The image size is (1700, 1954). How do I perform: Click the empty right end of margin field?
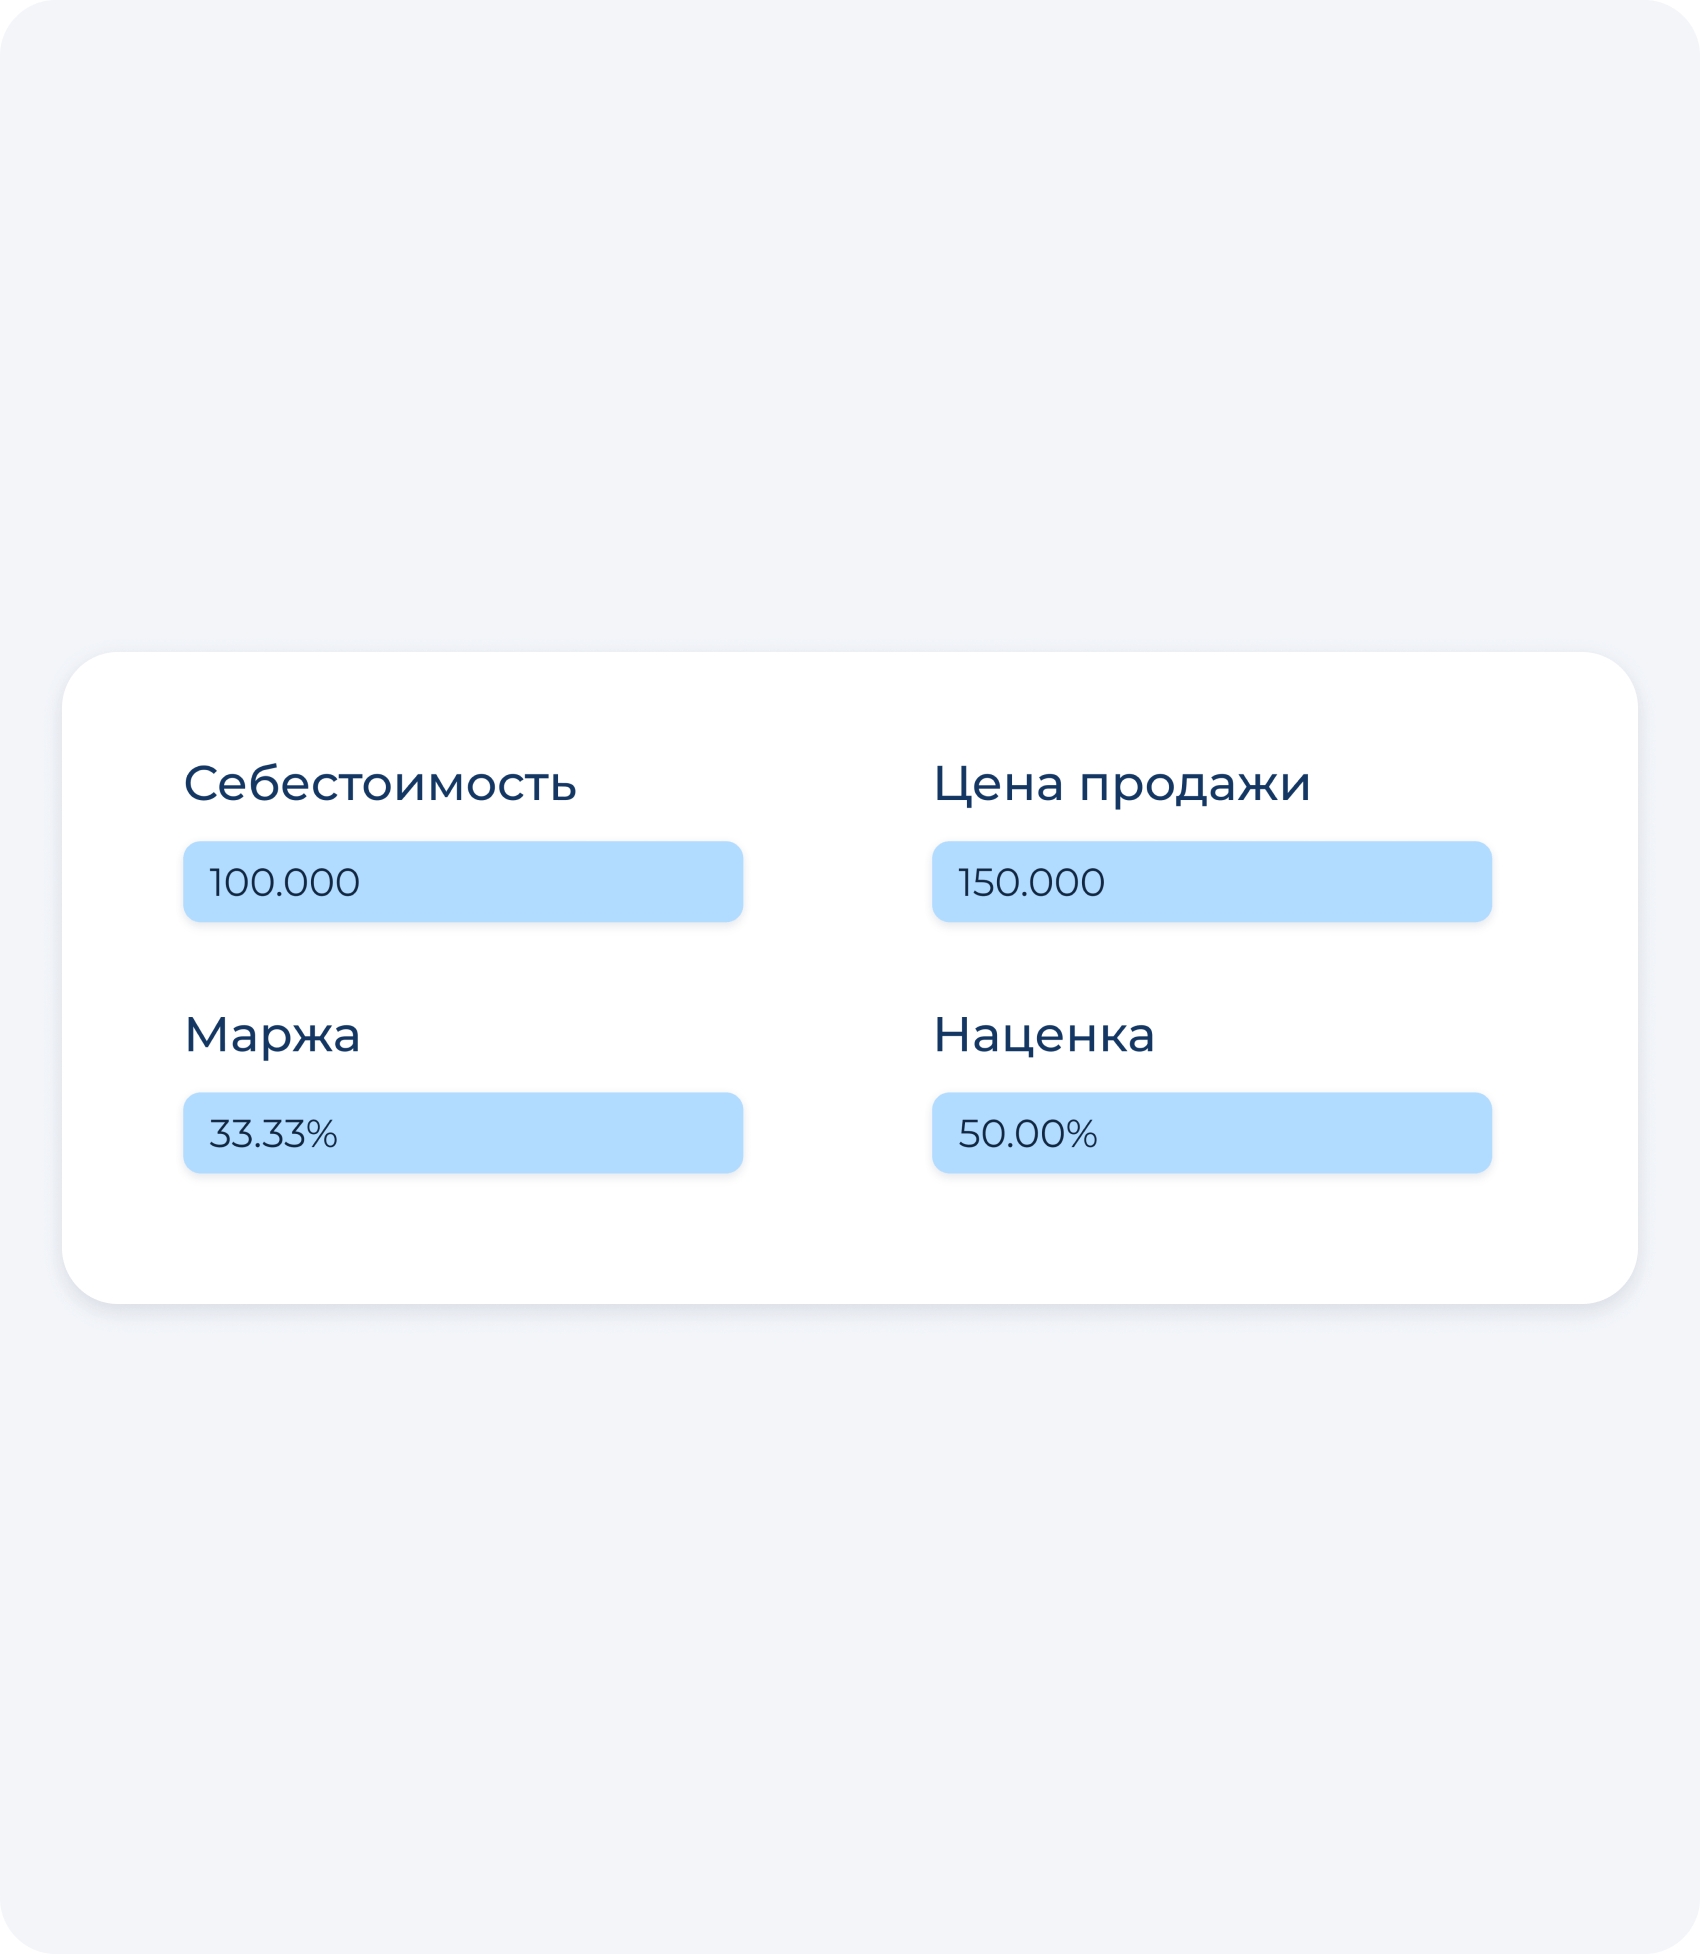point(690,1133)
